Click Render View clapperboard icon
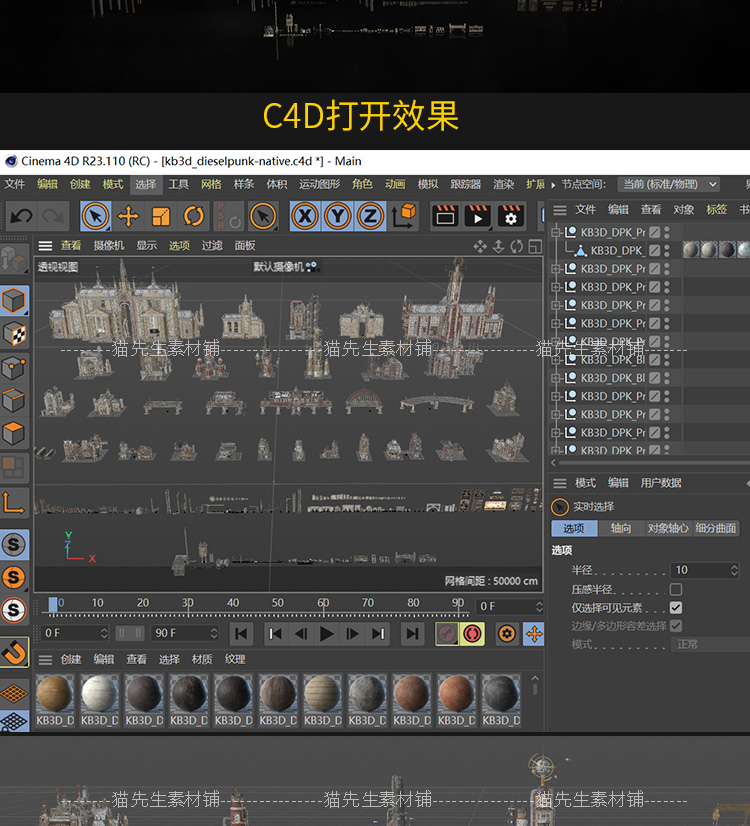The width and height of the screenshot is (750, 826). click(445, 216)
